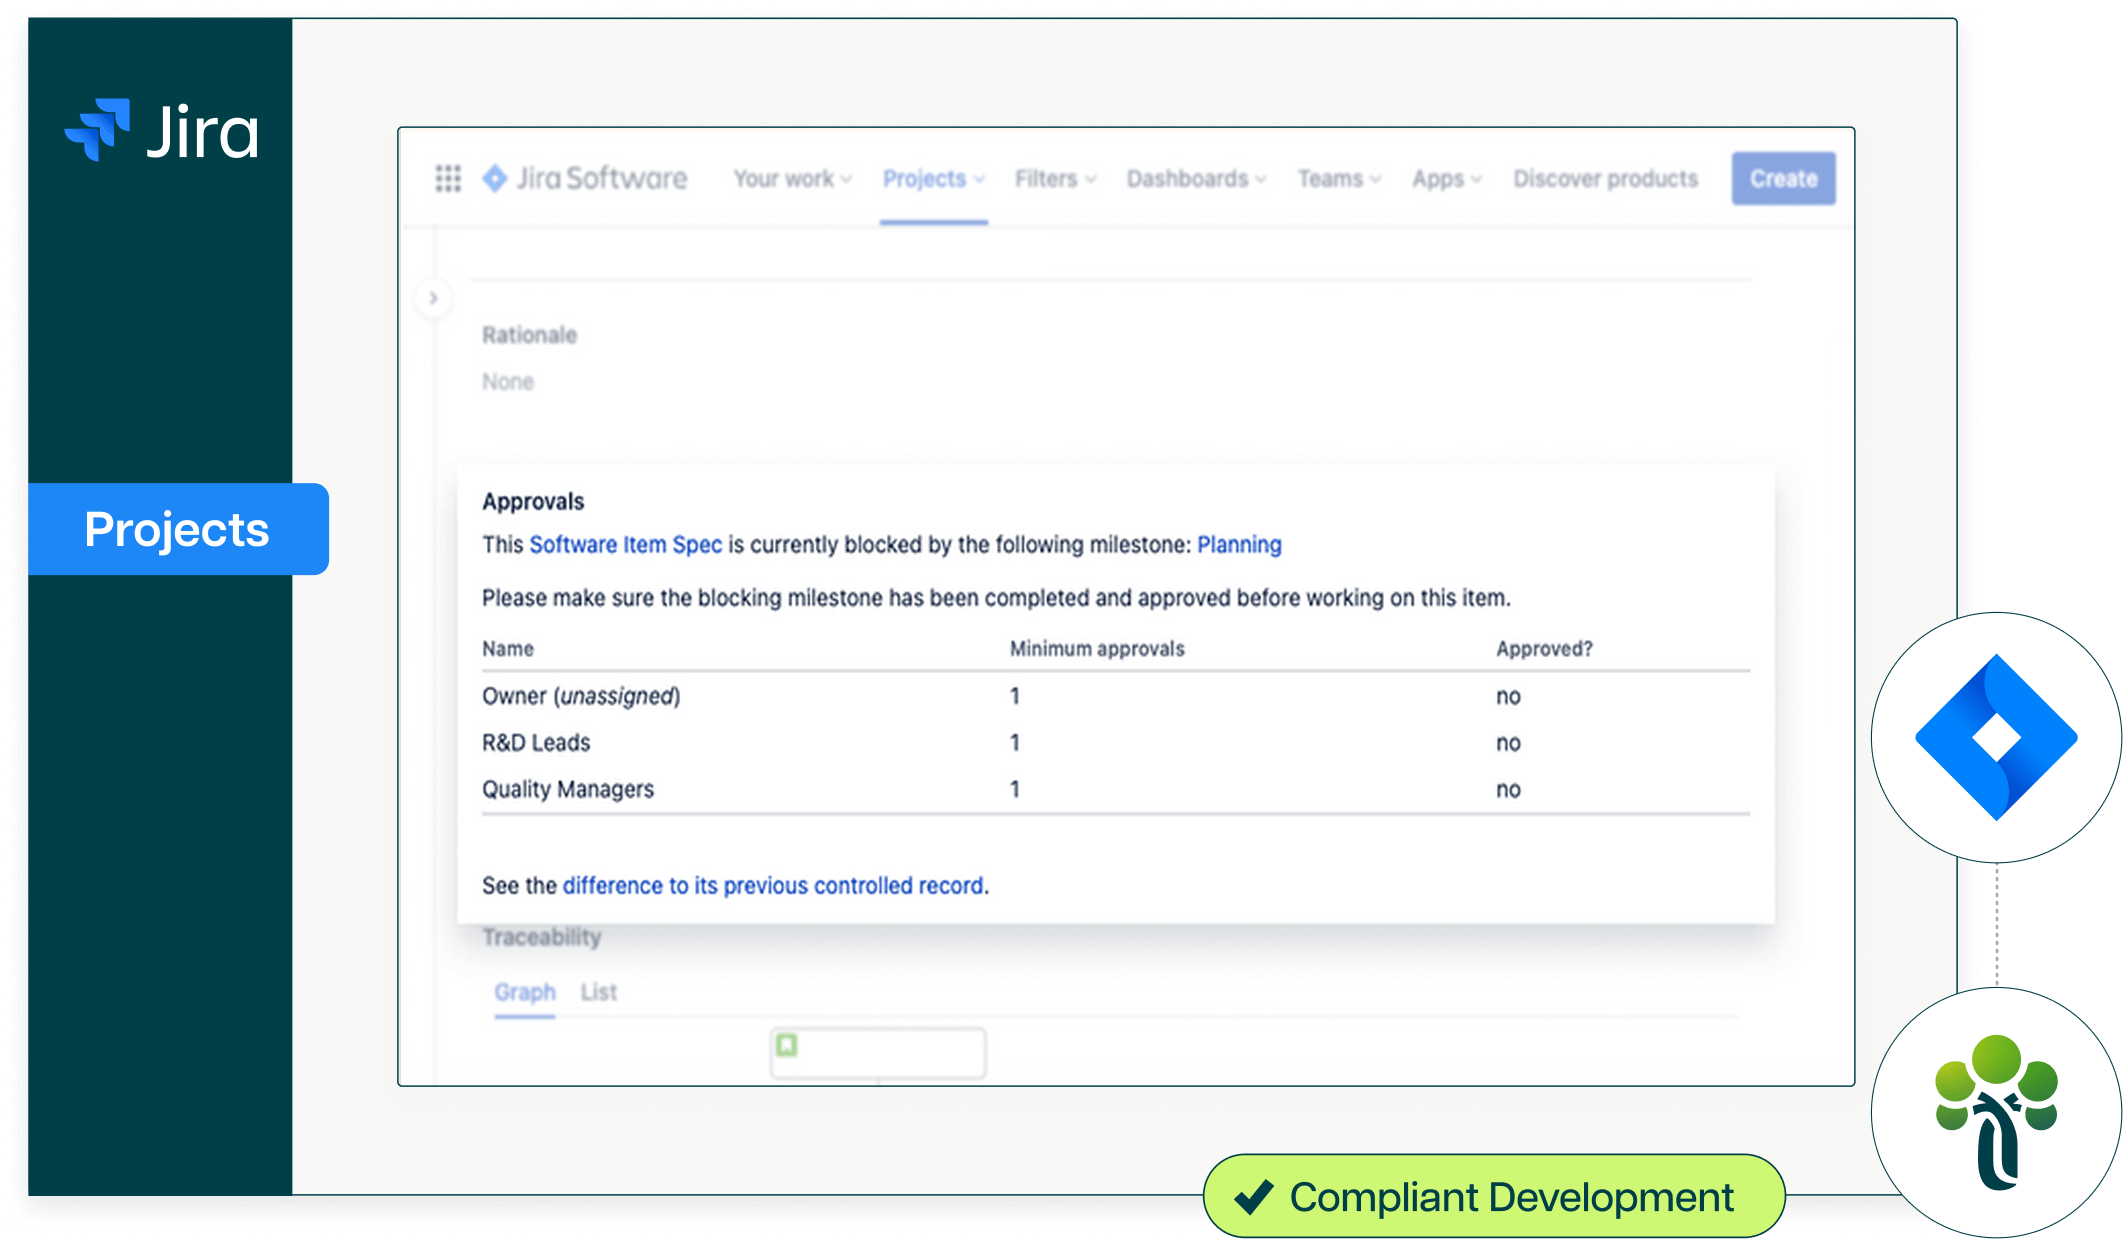Expand the collapsed sidebar with the chevron button
2123x1239 pixels.
433,298
